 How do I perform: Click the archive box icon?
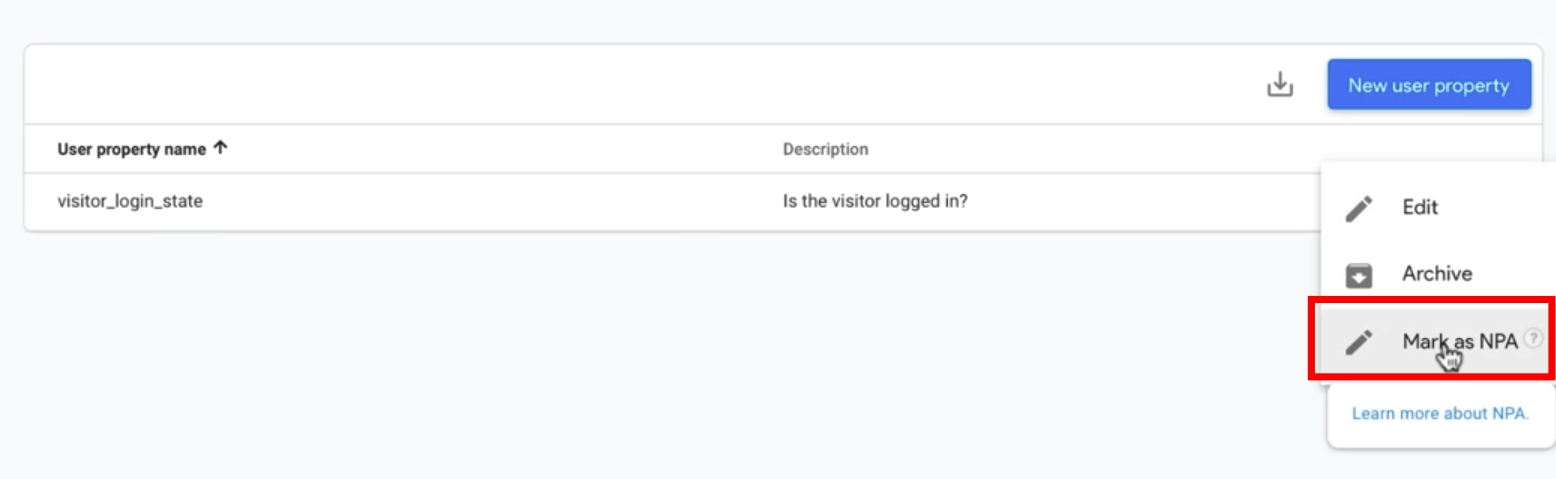[x=1359, y=275]
